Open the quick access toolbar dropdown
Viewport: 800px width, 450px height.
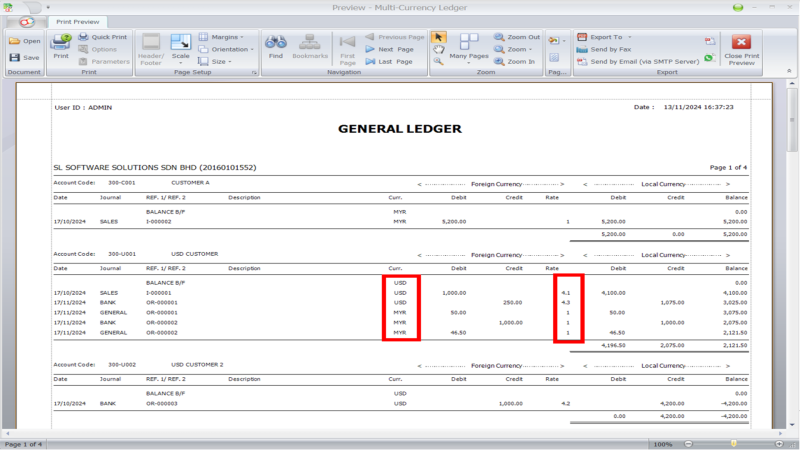pos(48,8)
